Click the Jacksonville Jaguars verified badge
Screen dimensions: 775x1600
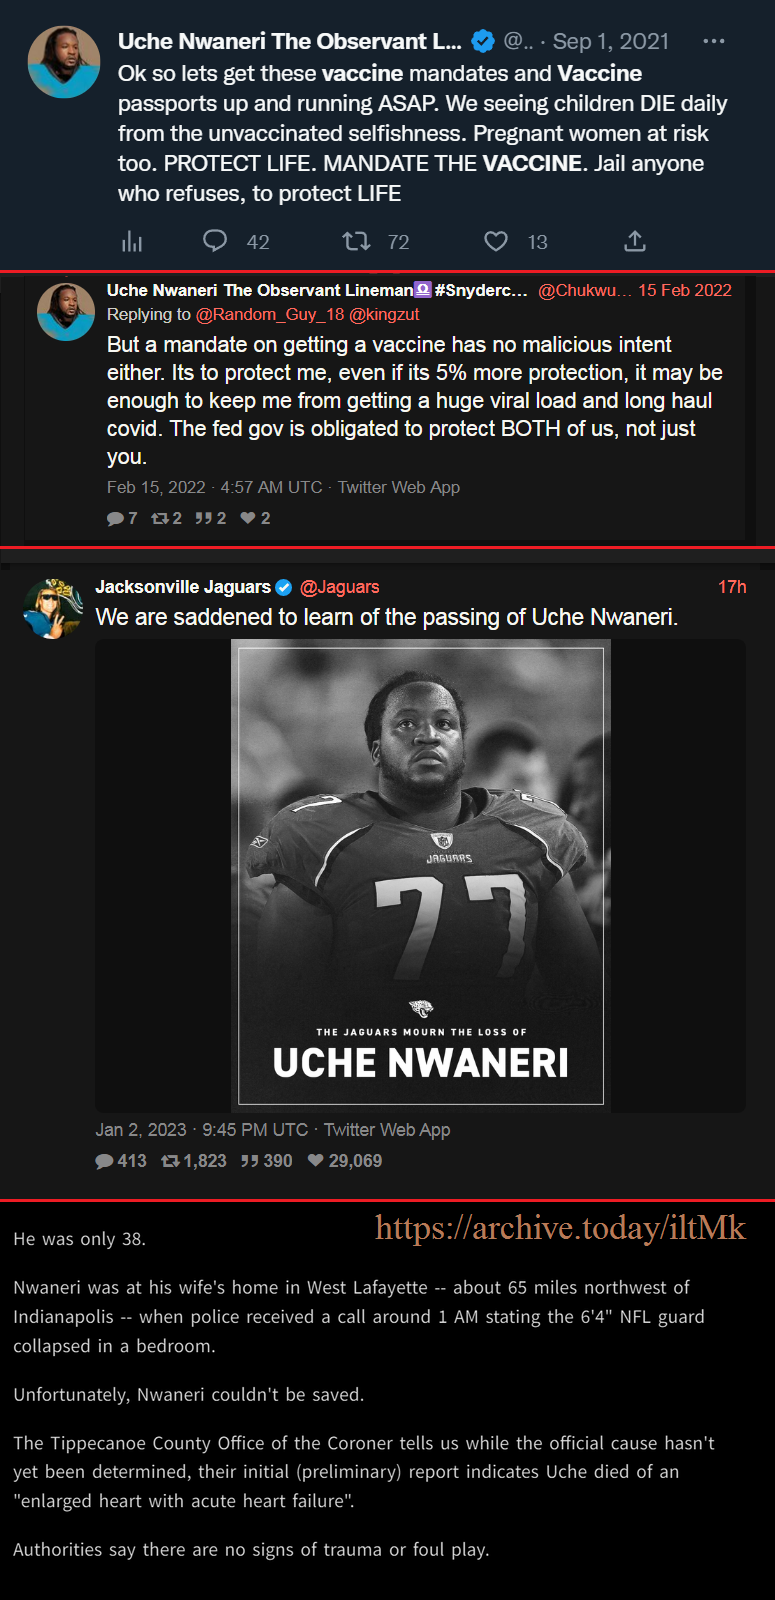[284, 587]
